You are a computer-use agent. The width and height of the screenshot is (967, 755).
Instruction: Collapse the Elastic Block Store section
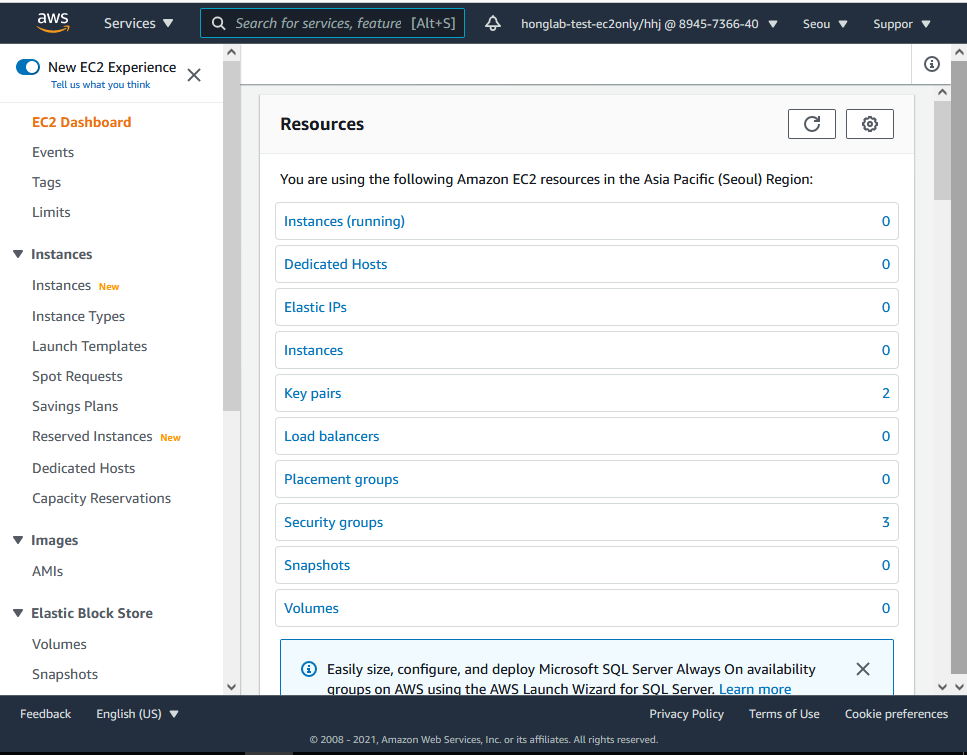pos(18,613)
